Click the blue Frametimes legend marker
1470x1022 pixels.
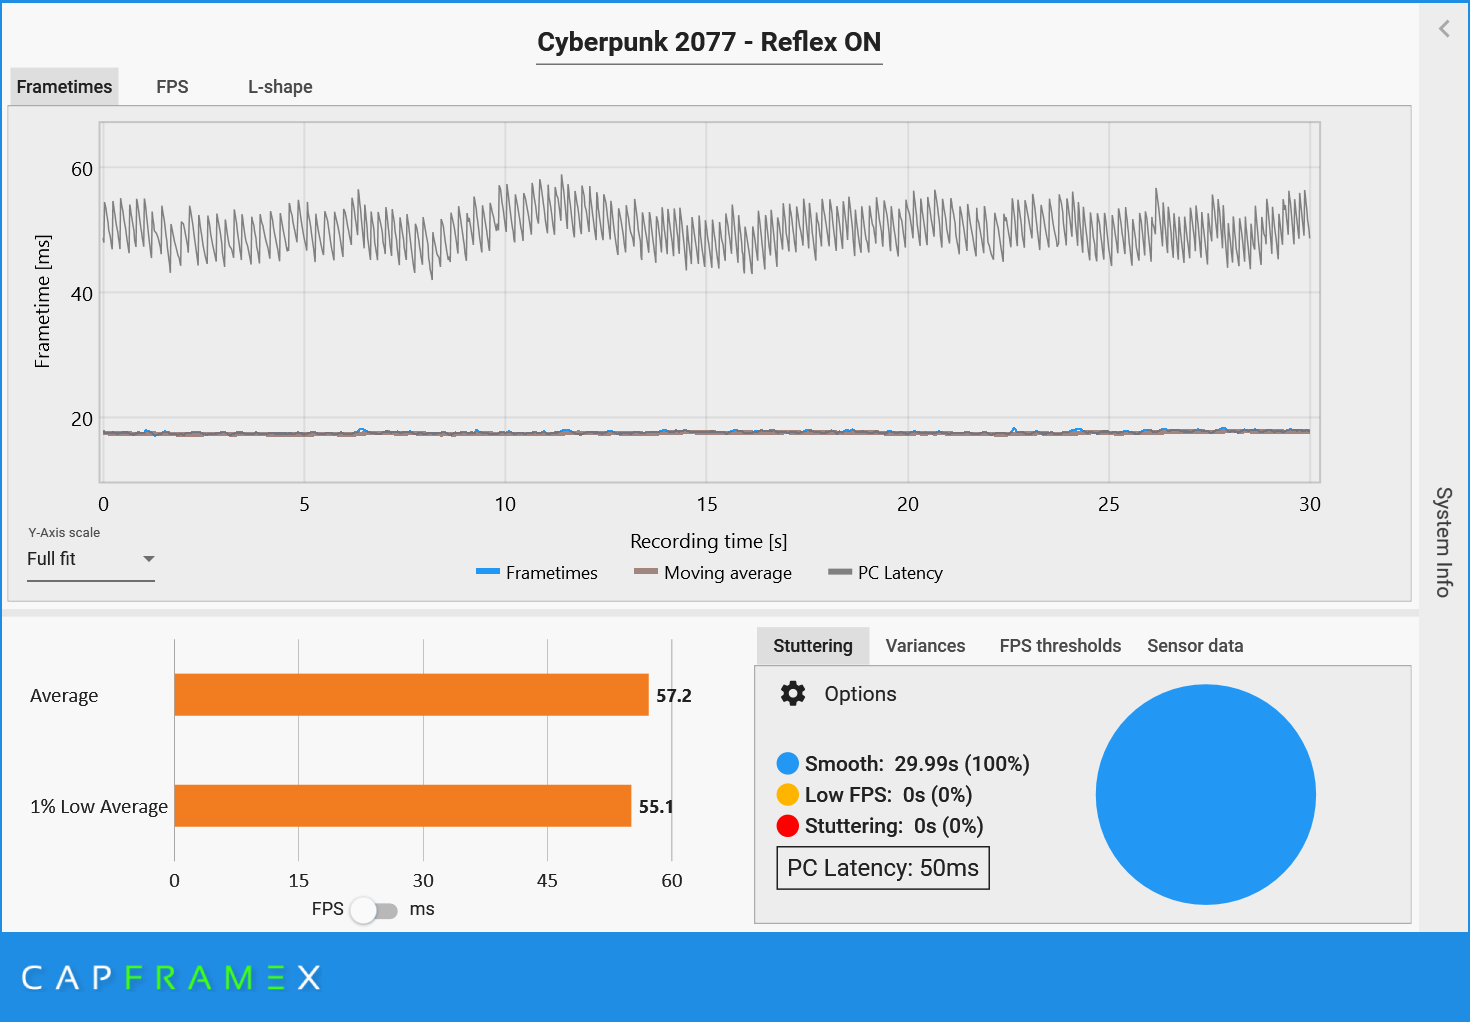click(488, 572)
